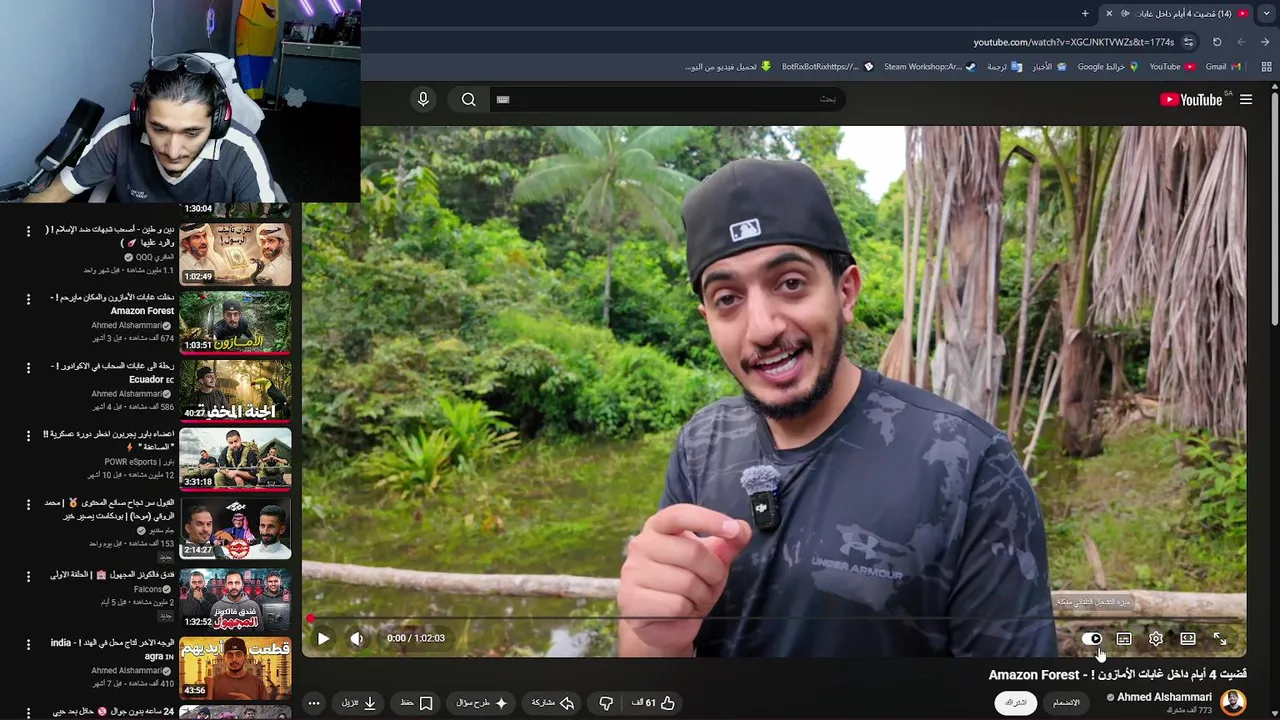
Task: Go to the YouTube home logo
Action: point(1191,99)
